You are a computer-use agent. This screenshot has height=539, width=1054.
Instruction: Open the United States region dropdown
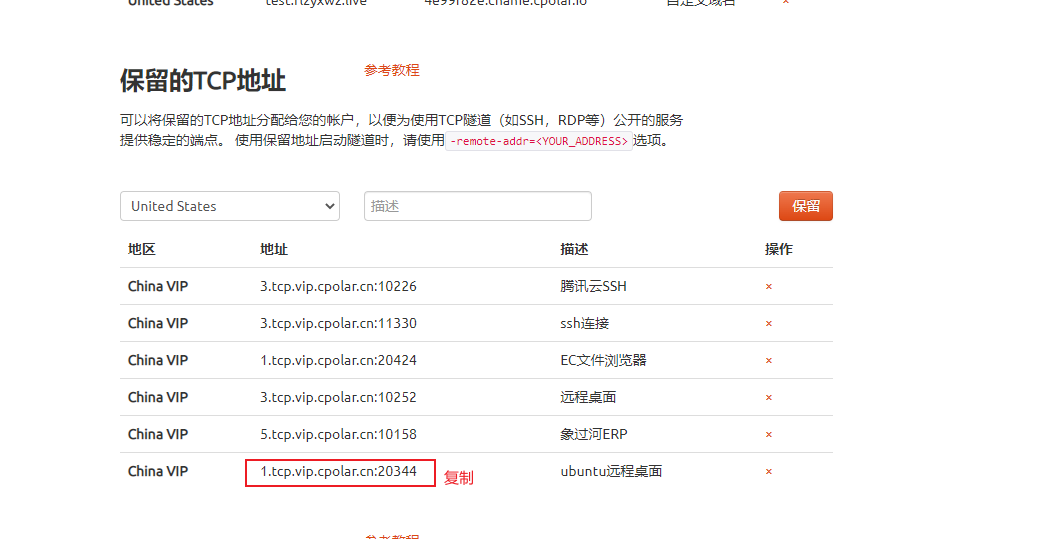point(230,206)
